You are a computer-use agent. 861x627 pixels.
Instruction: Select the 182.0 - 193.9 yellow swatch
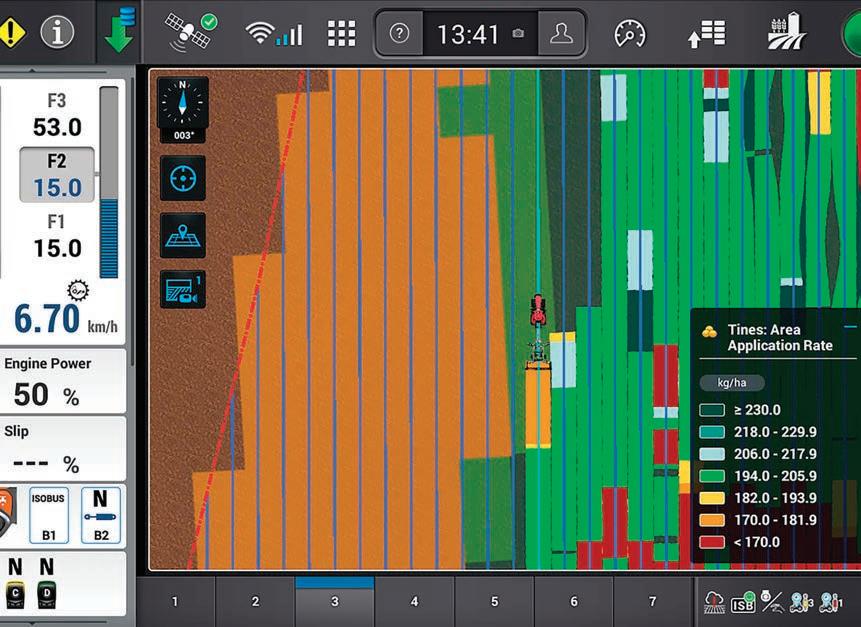(712, 498)
